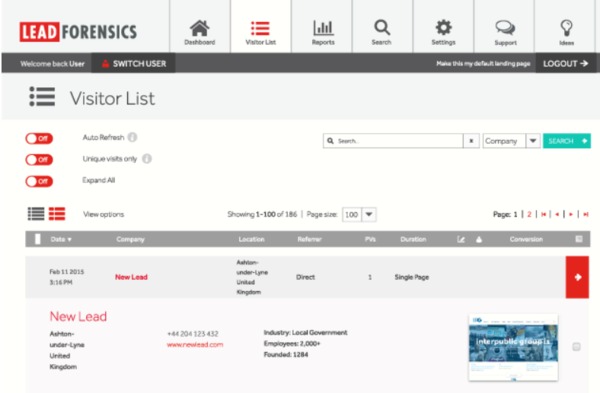The image size is (600, 393).
Task: Open the www.newlead.com website link
Action: [195, 344]
